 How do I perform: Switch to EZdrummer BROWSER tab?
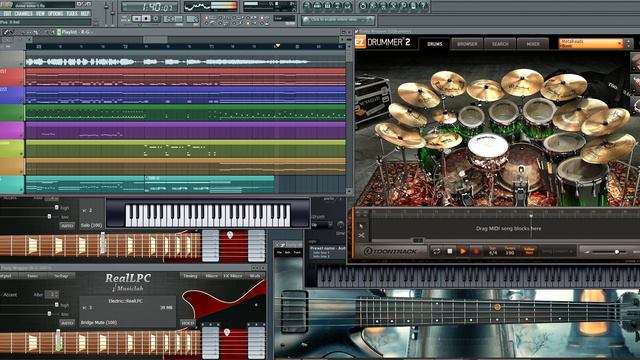coord(467,44)
